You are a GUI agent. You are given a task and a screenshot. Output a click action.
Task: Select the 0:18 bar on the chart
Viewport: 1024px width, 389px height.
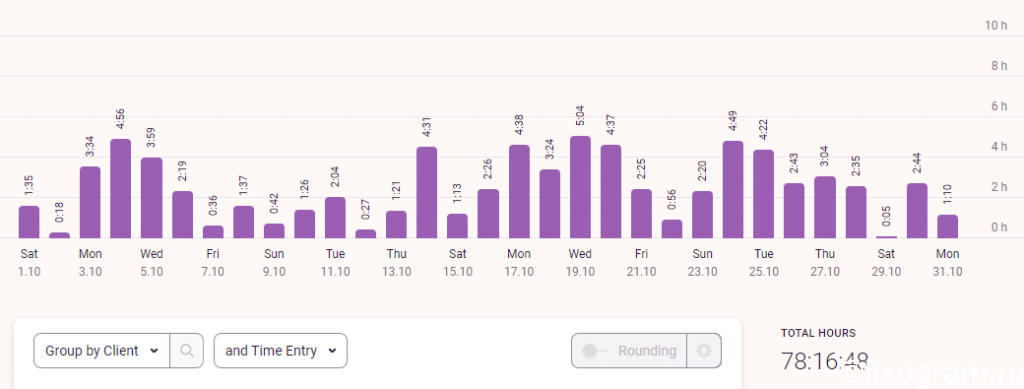[x=59, y=235]
